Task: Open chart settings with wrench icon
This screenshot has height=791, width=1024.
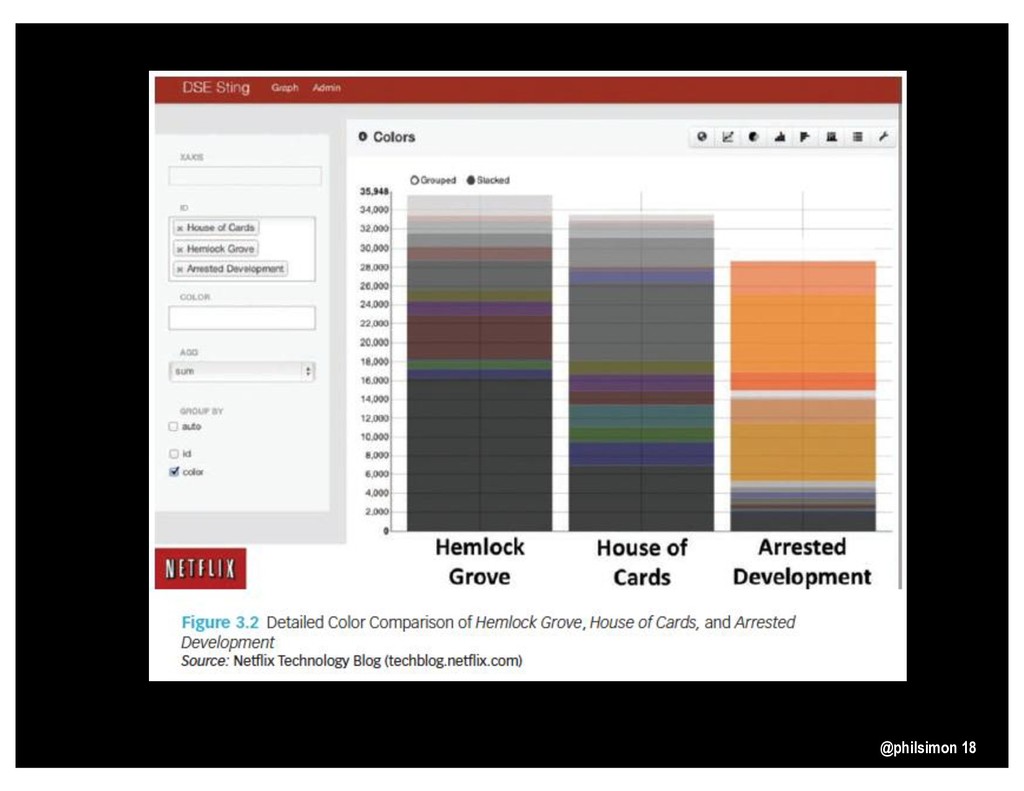Action: point(883,137)
